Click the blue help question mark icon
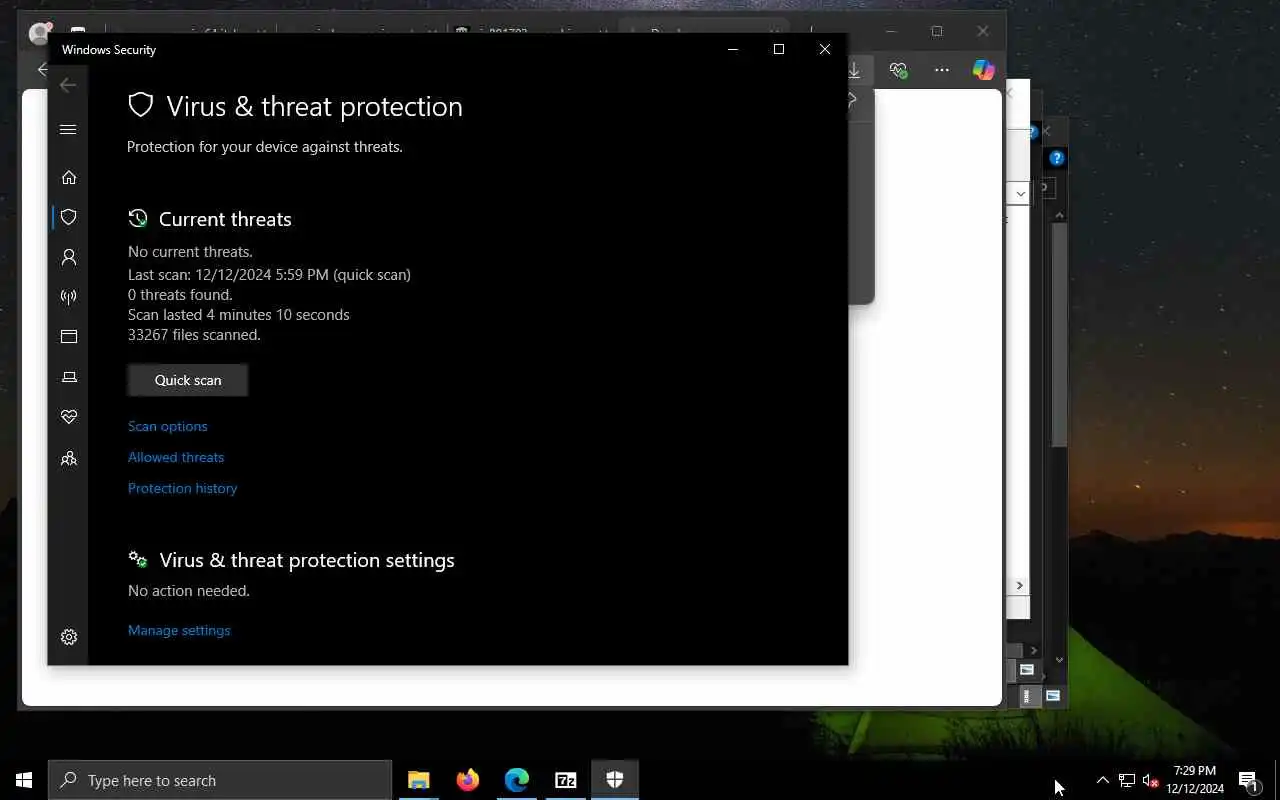The width and height of the screenshot is (1280, 800). (1057, 158)
